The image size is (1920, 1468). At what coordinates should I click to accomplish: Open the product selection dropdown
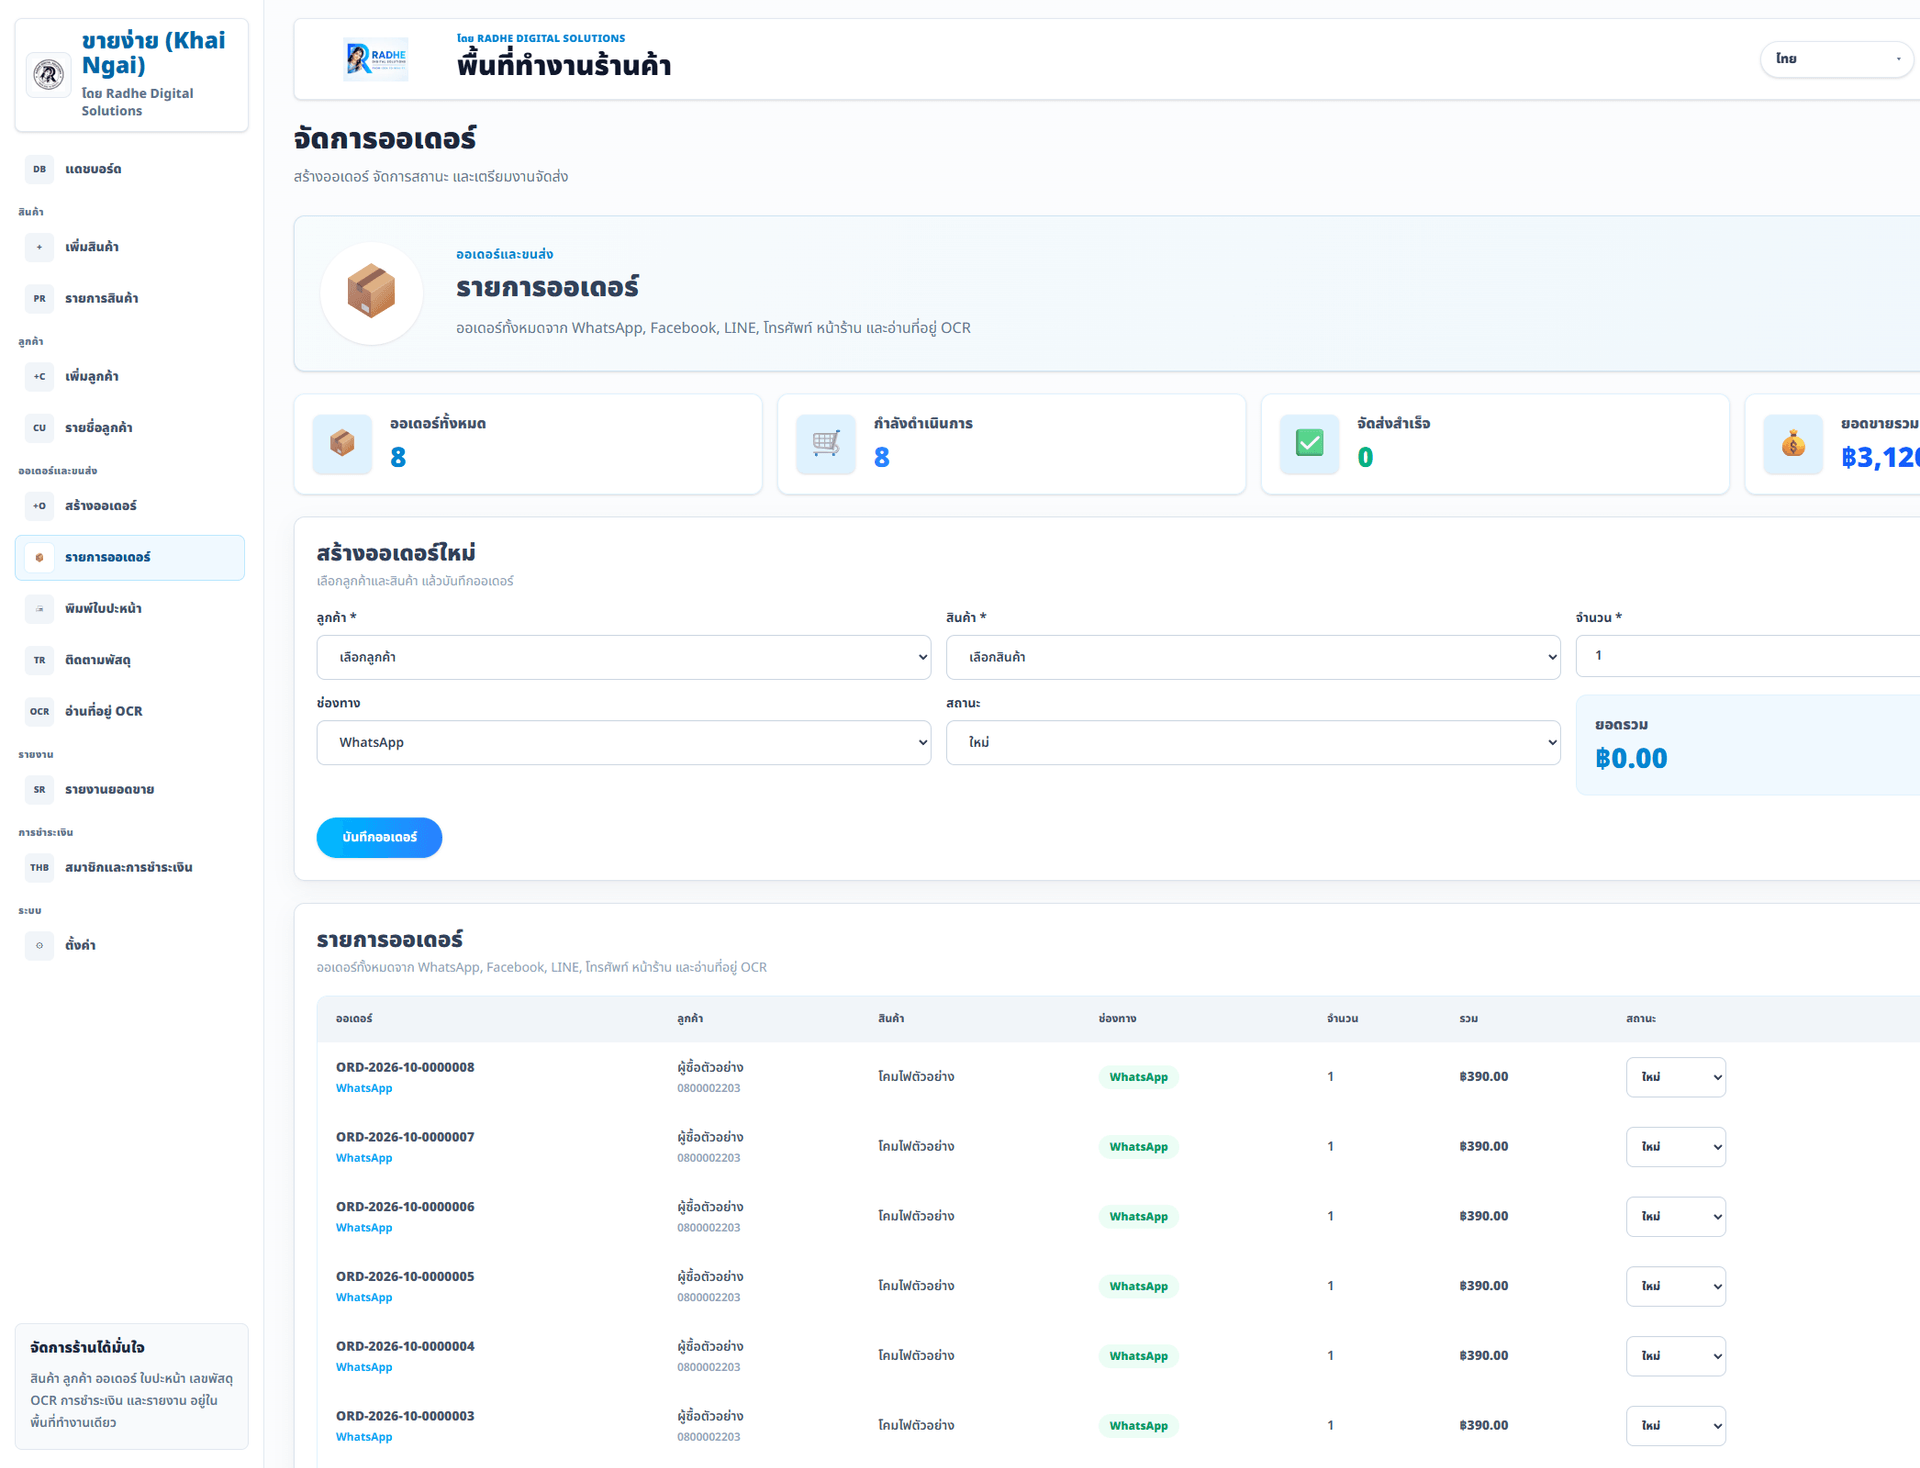(x=1253, y=657)
